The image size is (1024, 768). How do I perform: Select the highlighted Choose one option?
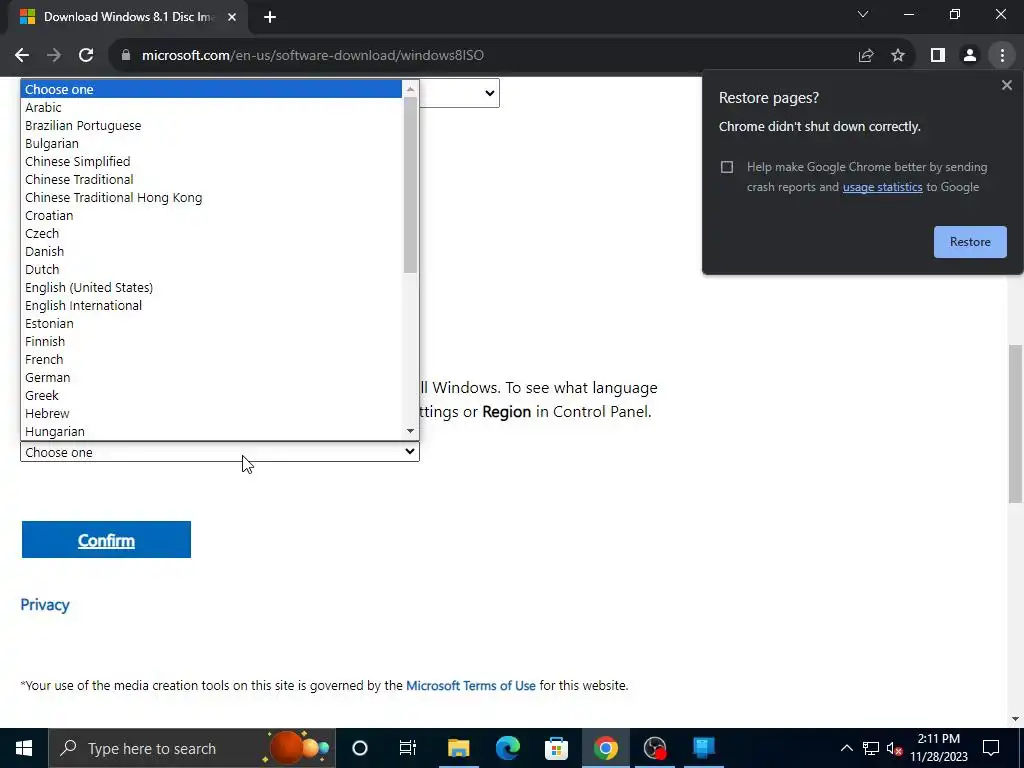tap(211, 89)
